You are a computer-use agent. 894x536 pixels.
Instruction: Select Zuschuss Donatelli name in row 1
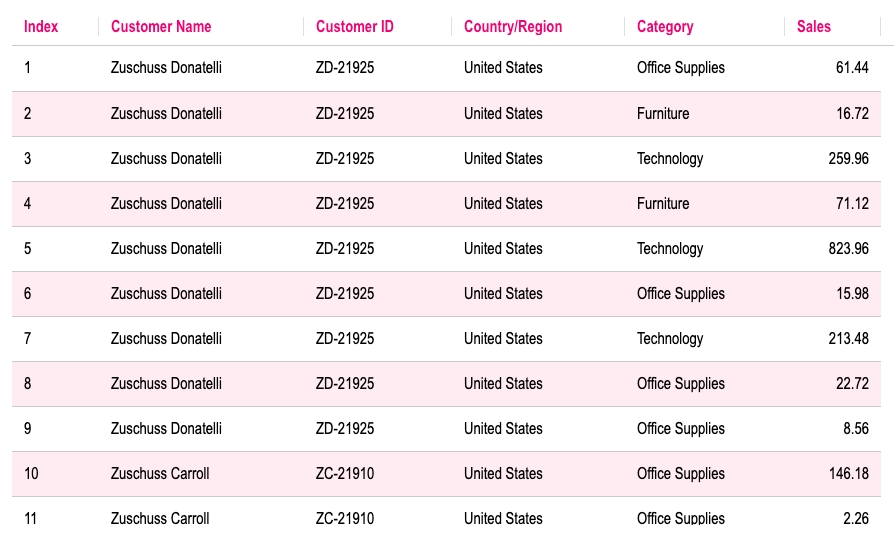(x=166, y=68)
